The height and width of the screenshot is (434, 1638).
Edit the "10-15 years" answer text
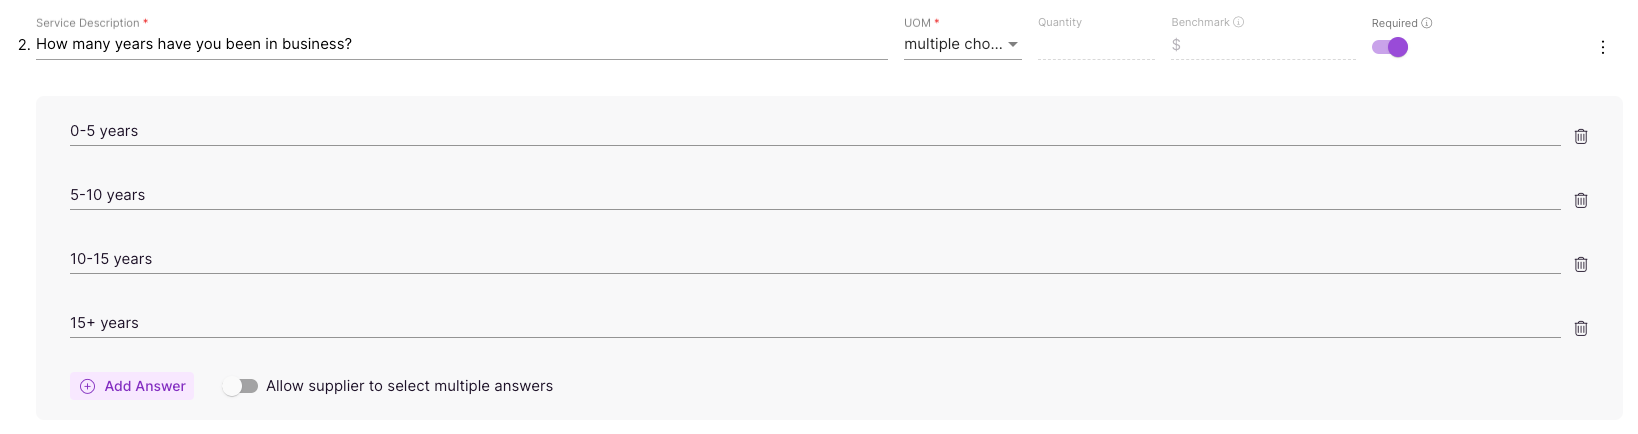[x=815, y=259]
